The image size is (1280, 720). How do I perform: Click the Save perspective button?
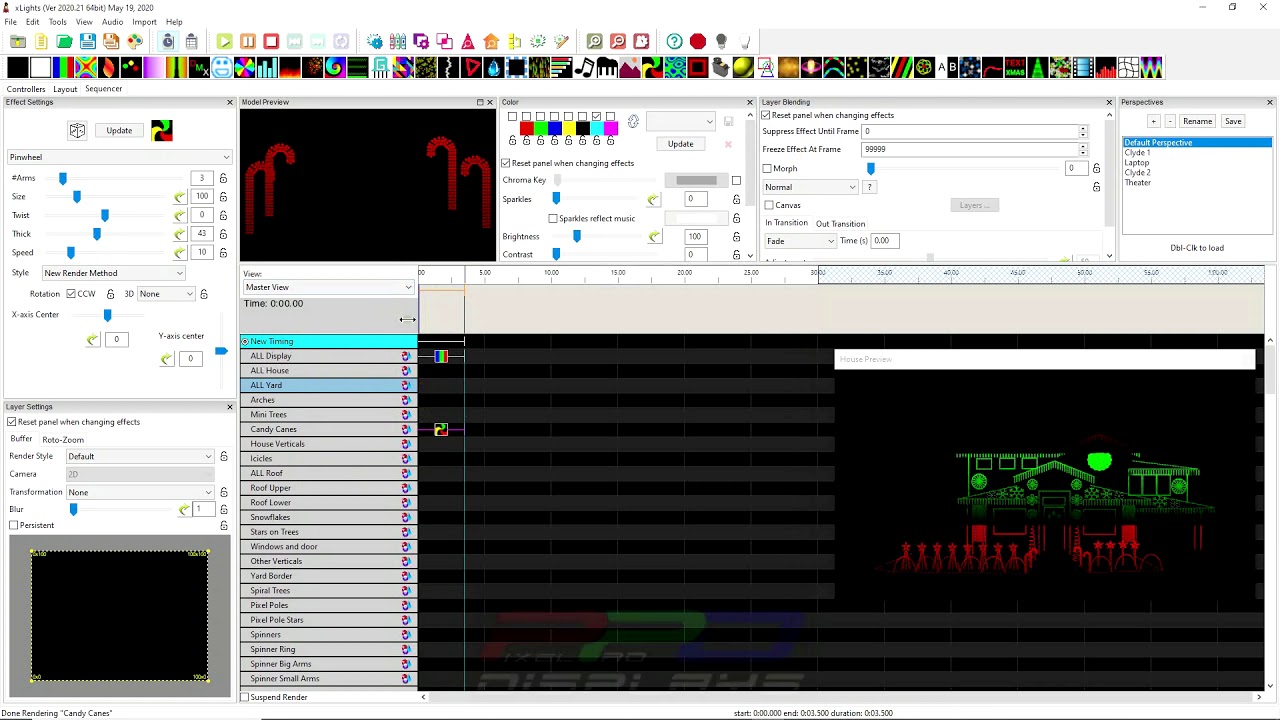click(x=1233, y=121)
